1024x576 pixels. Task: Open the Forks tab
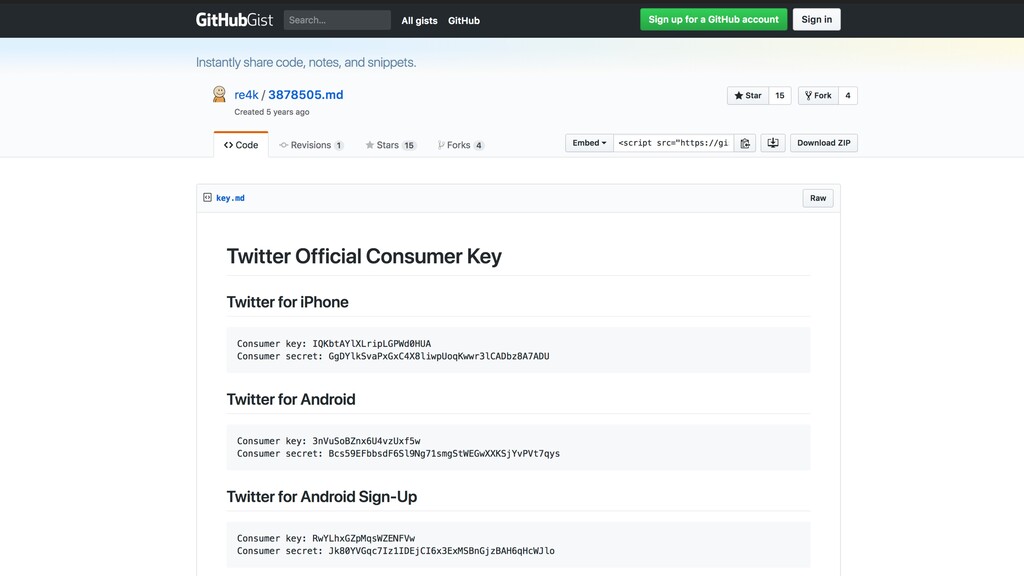[x=460, y=145]
